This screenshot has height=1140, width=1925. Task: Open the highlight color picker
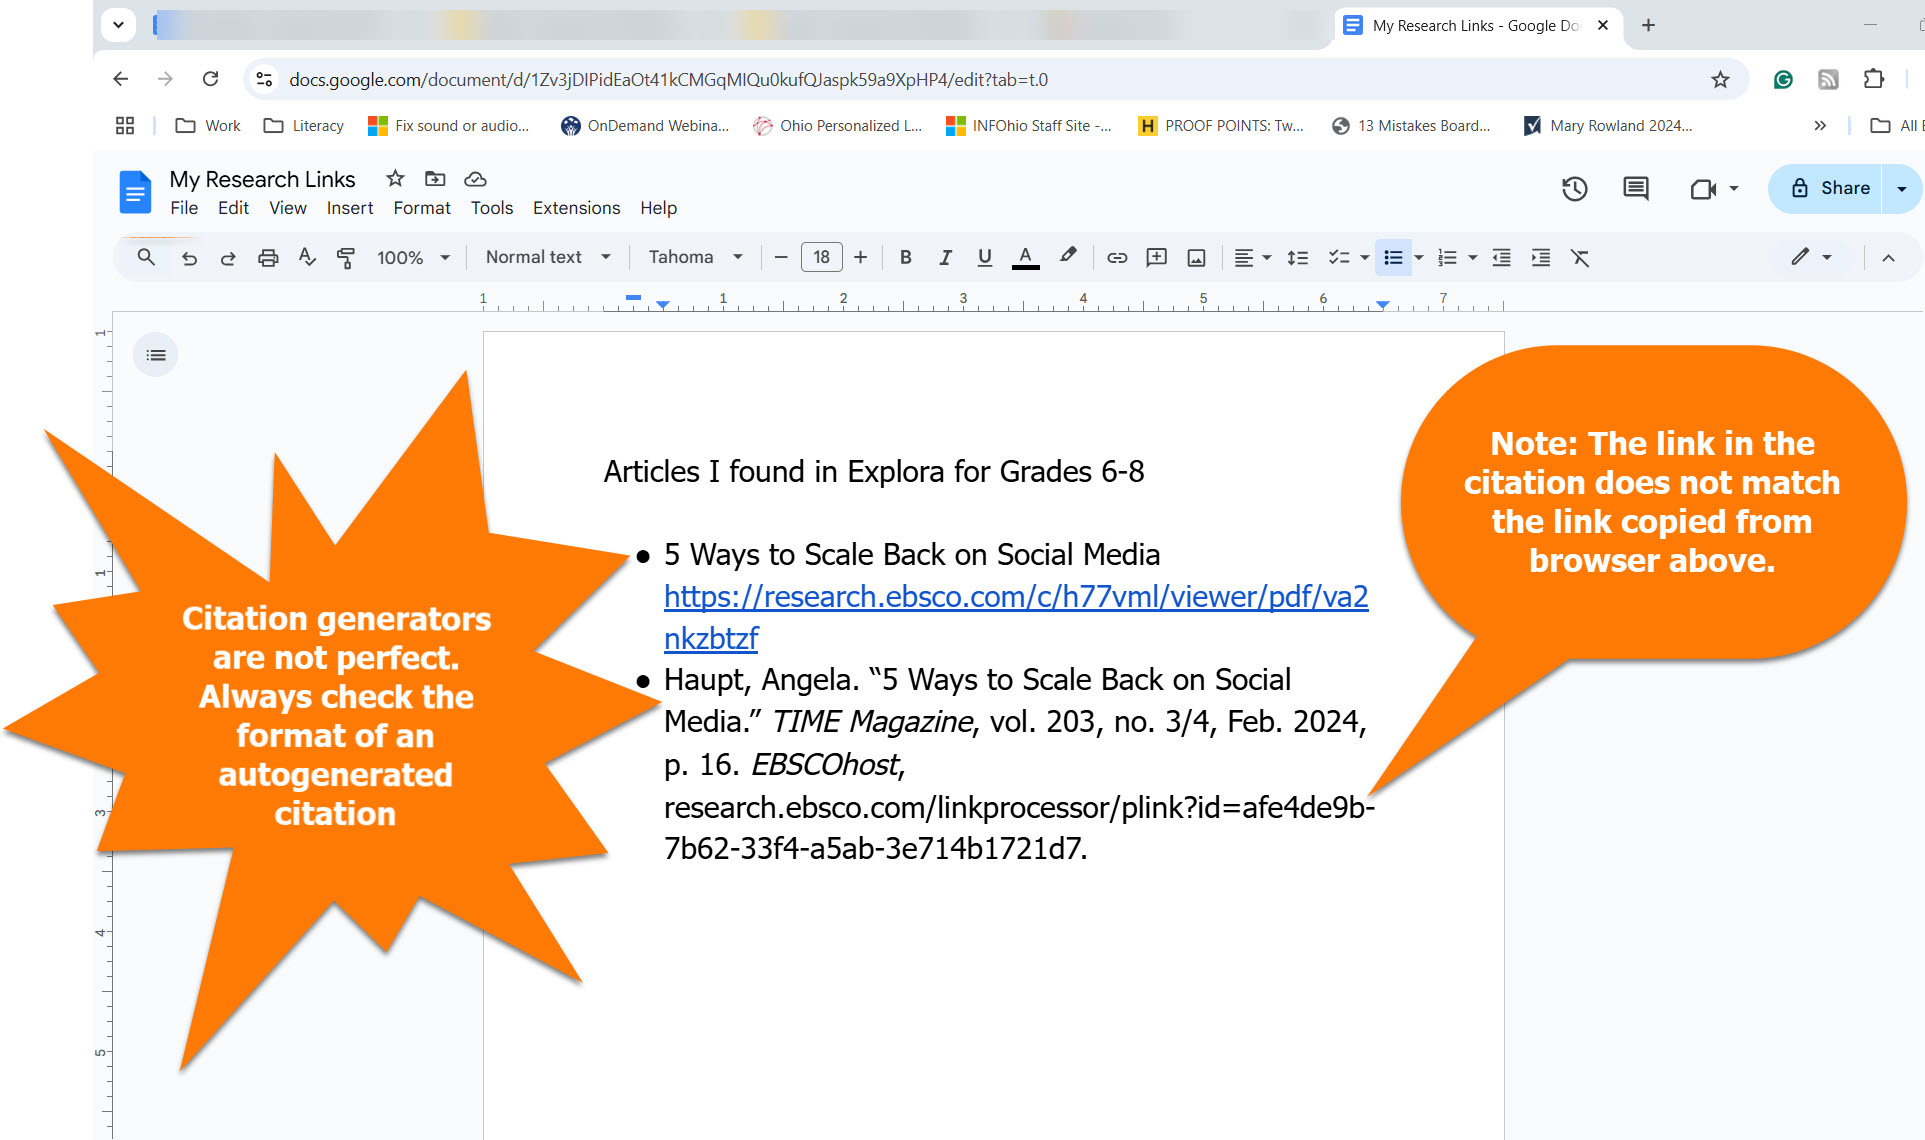click(x=1068, y=257)
